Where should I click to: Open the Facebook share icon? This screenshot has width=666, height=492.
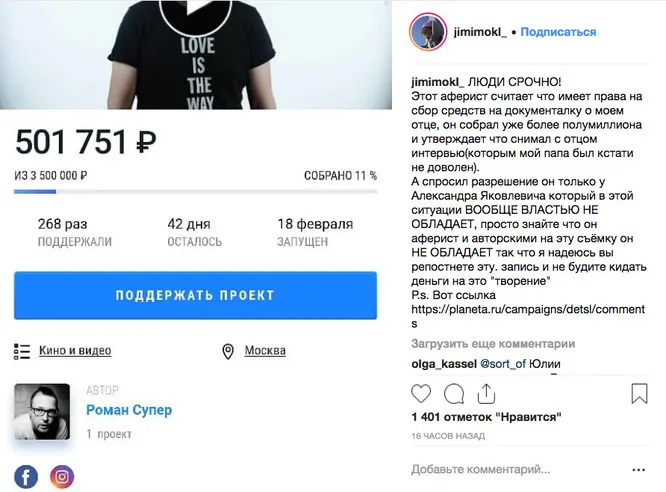26,477
